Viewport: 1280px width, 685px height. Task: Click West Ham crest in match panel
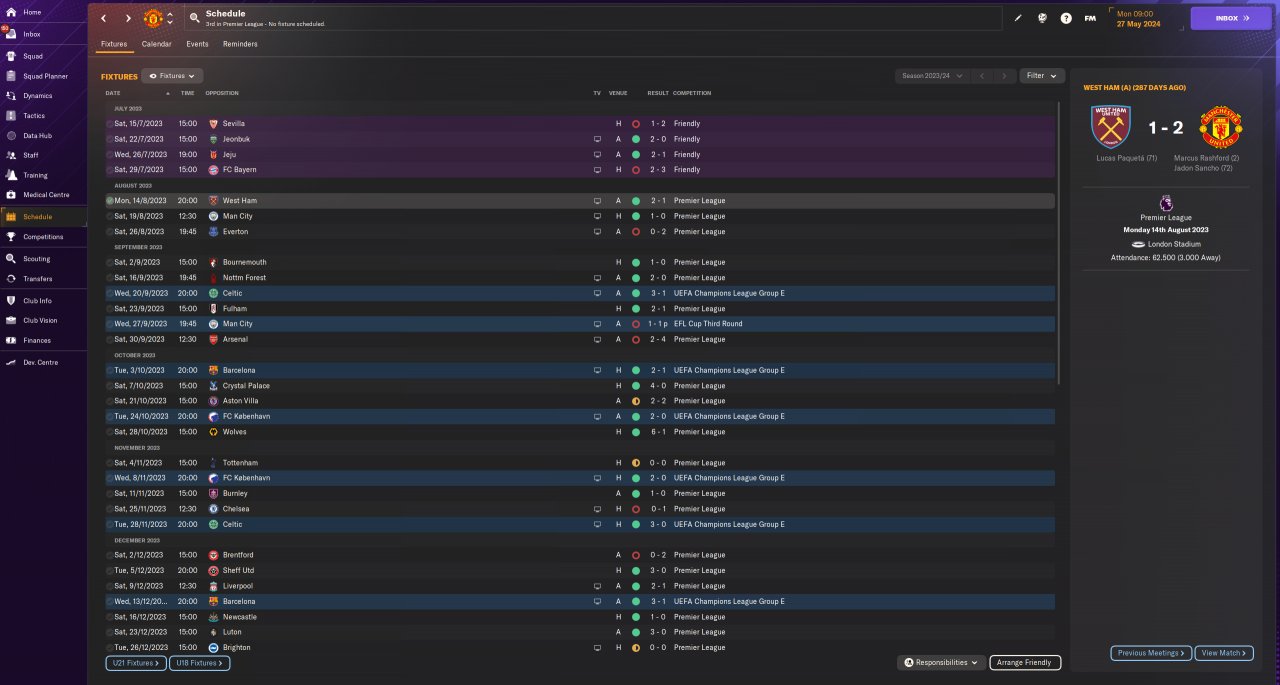click(x=1112, y=127)
